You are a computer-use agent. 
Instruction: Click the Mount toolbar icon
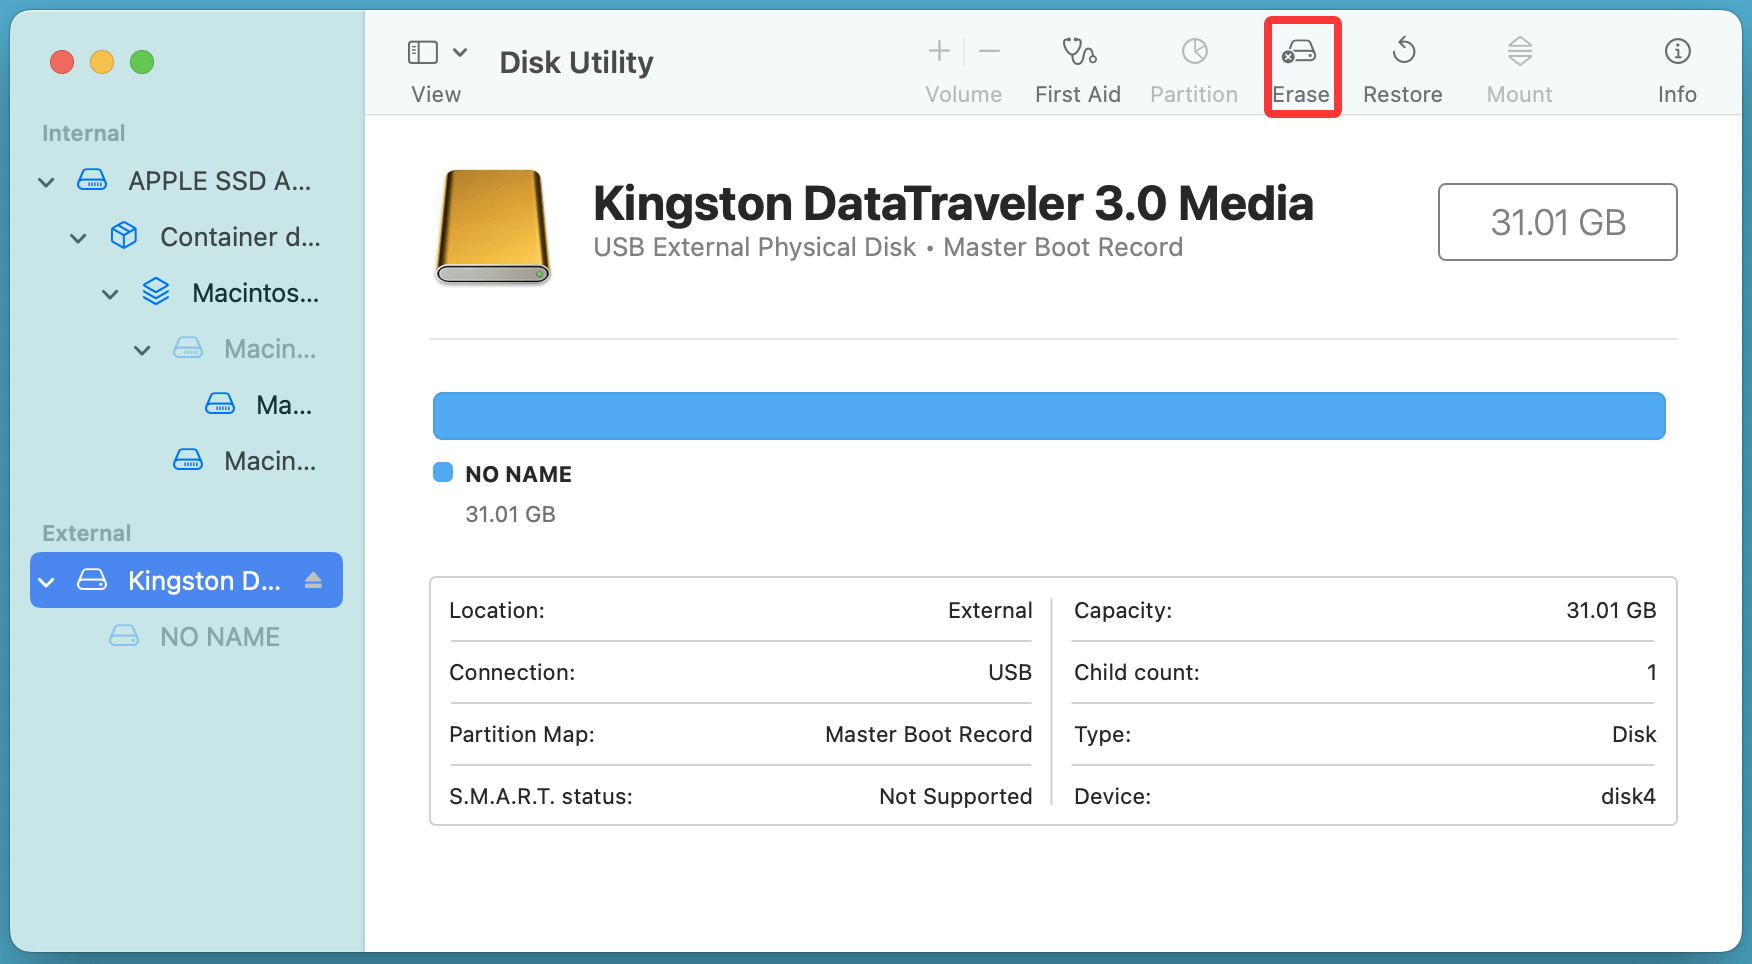(1518, 65)
